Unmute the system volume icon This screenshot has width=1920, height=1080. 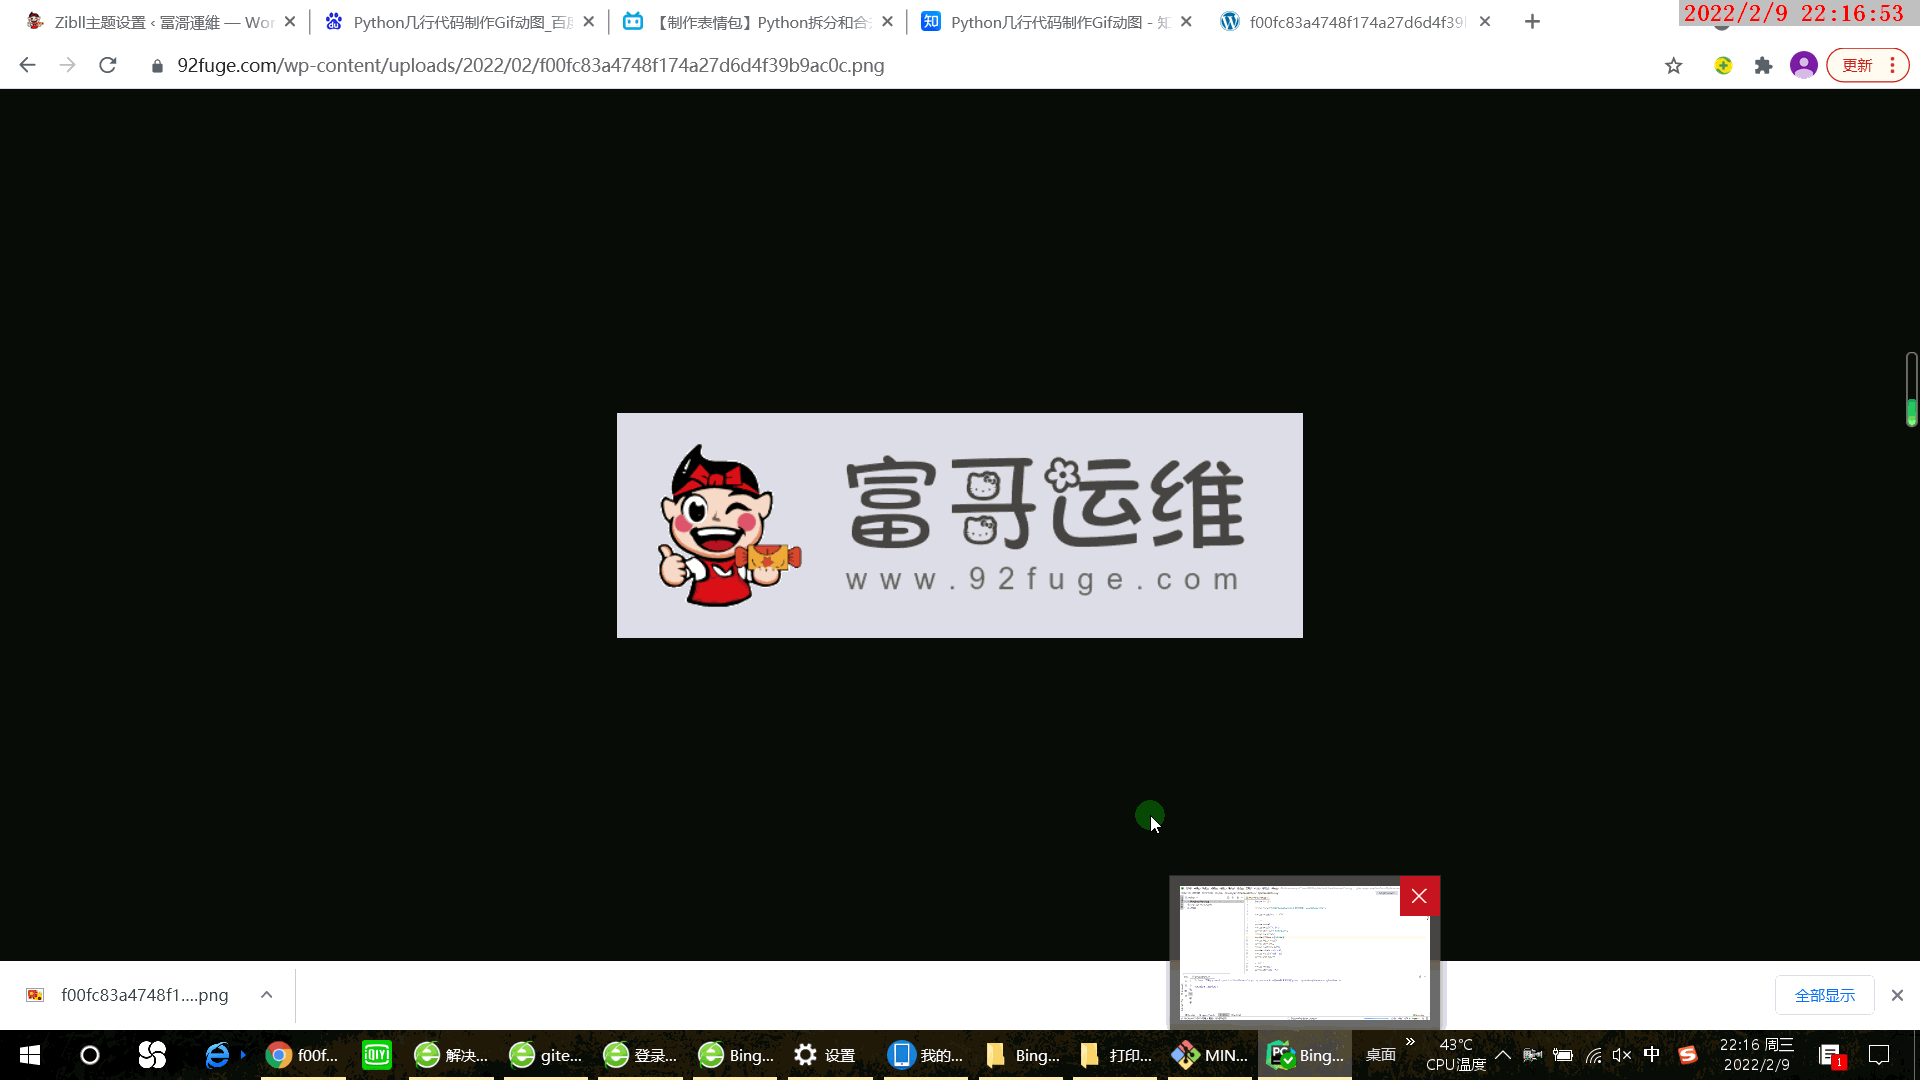(1620, 1055)
